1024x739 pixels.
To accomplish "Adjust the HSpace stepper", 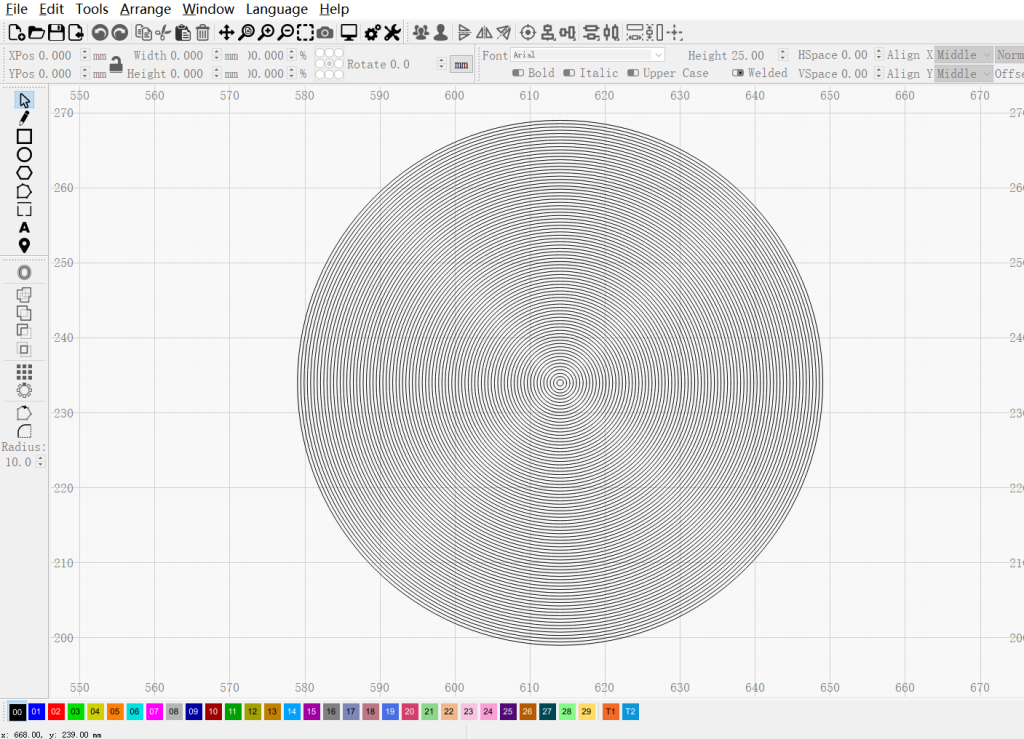I will tap(878, 55).
